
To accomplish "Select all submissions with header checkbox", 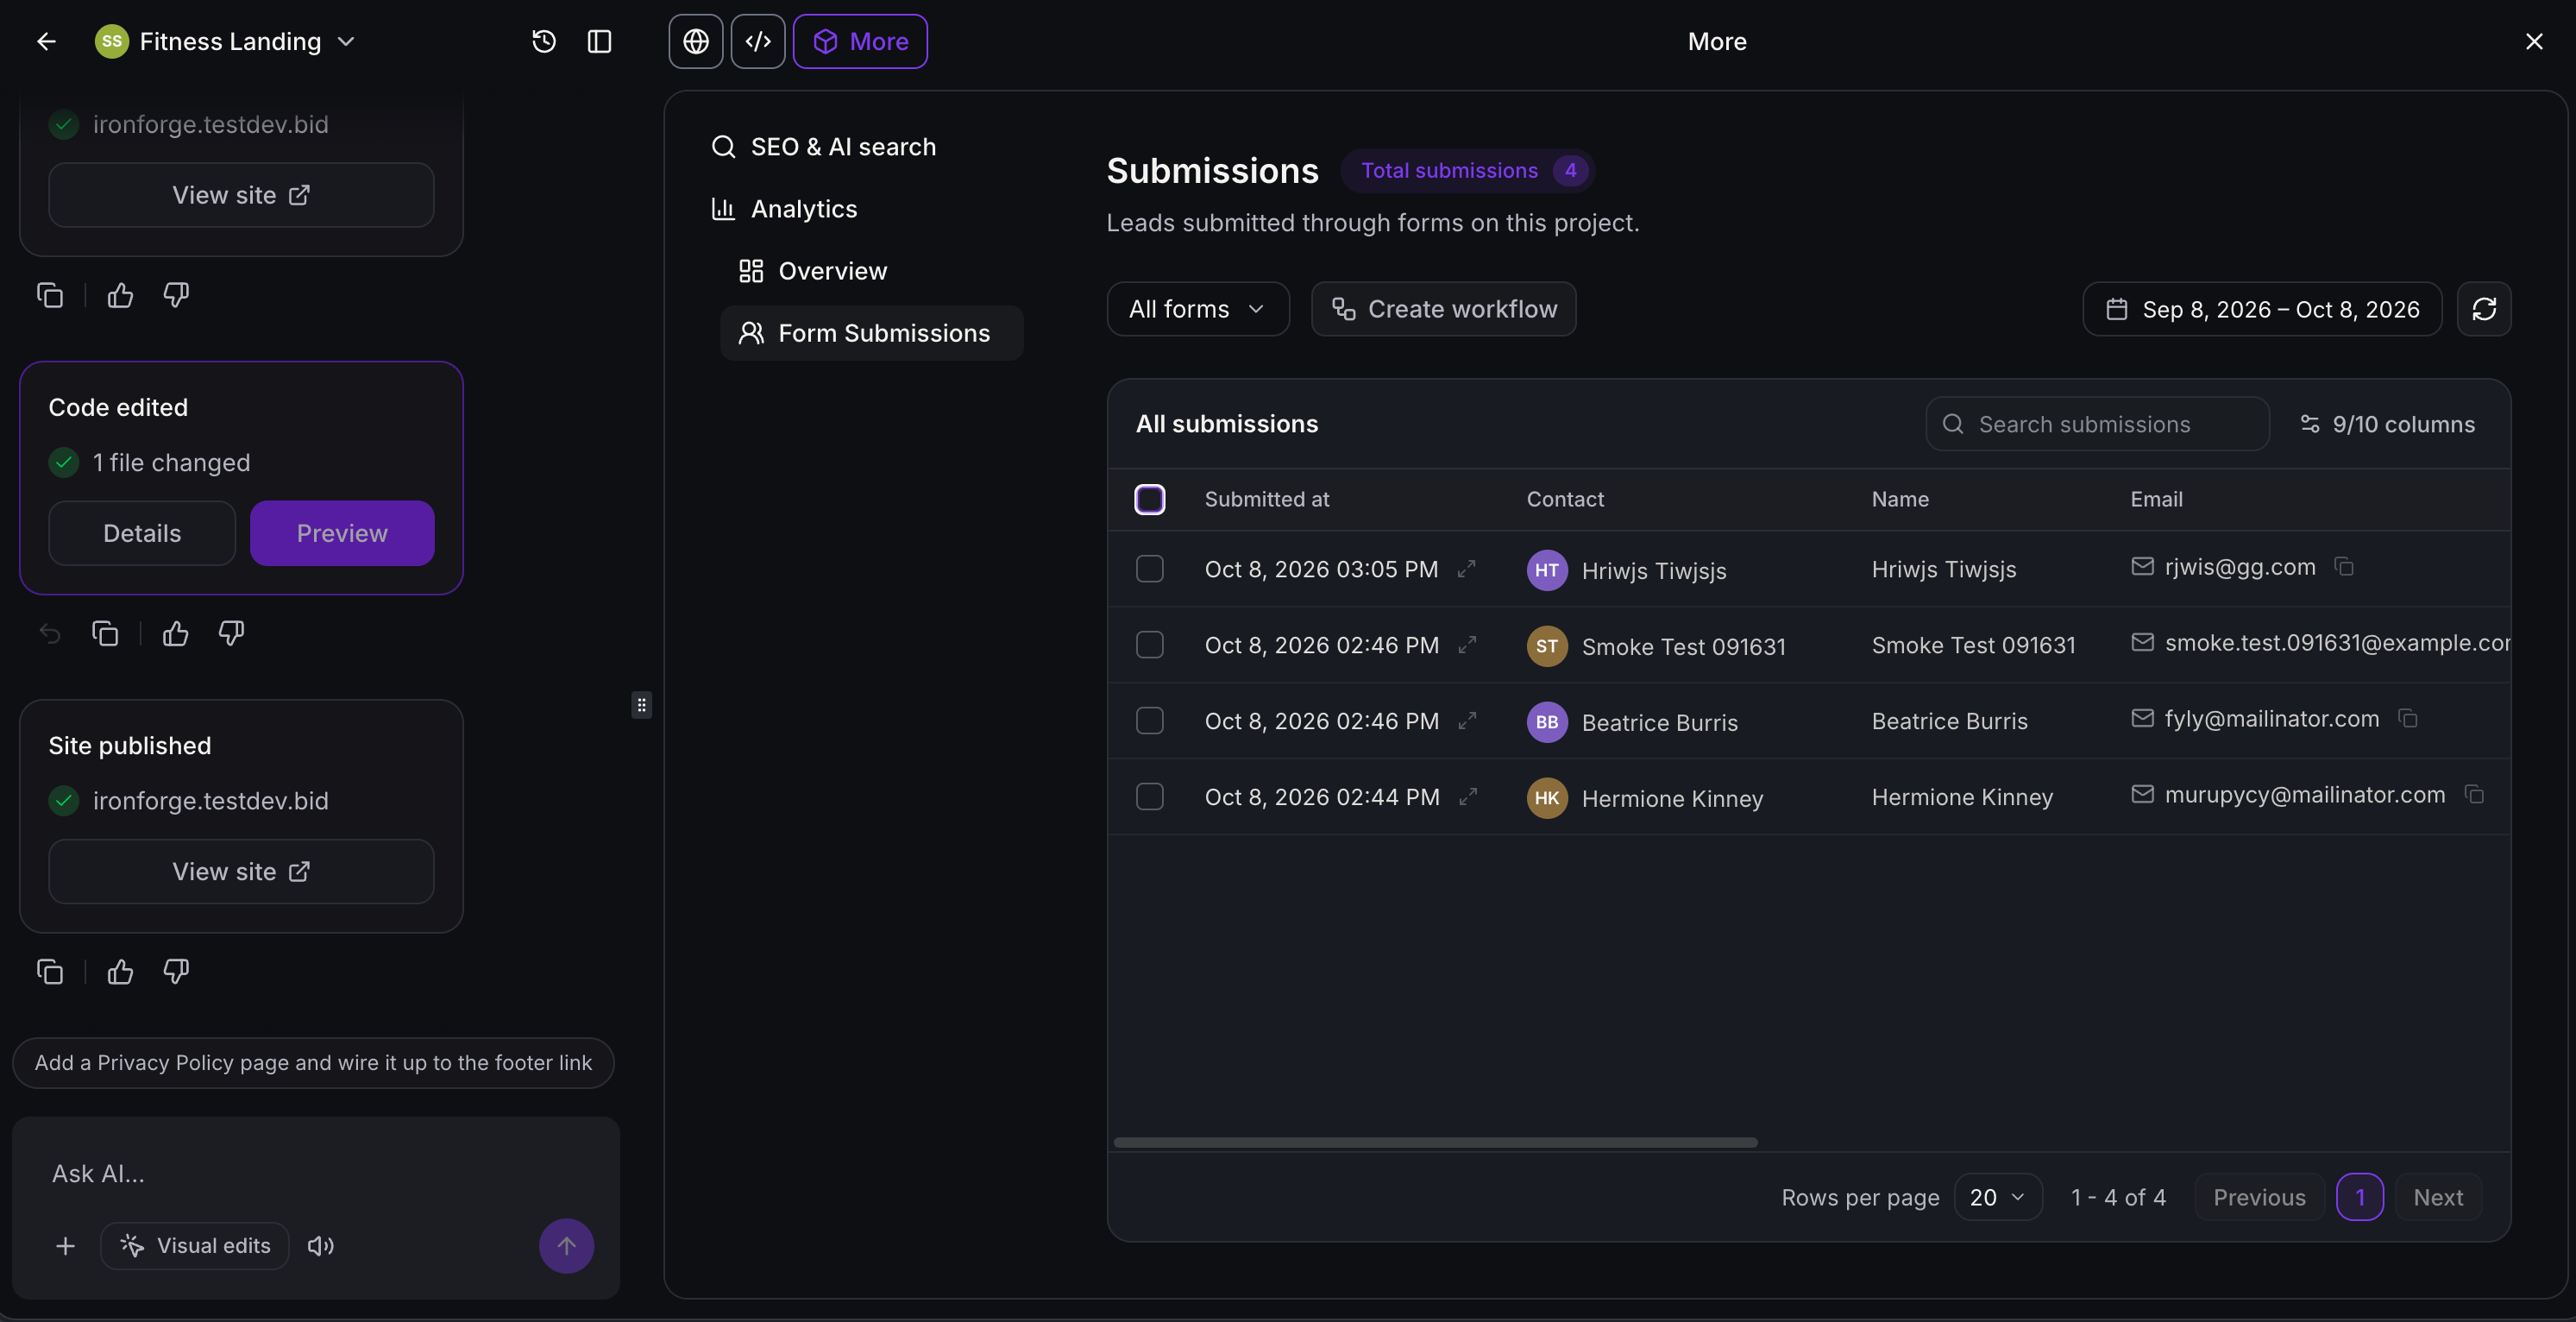I will (x=1150, y=499).
